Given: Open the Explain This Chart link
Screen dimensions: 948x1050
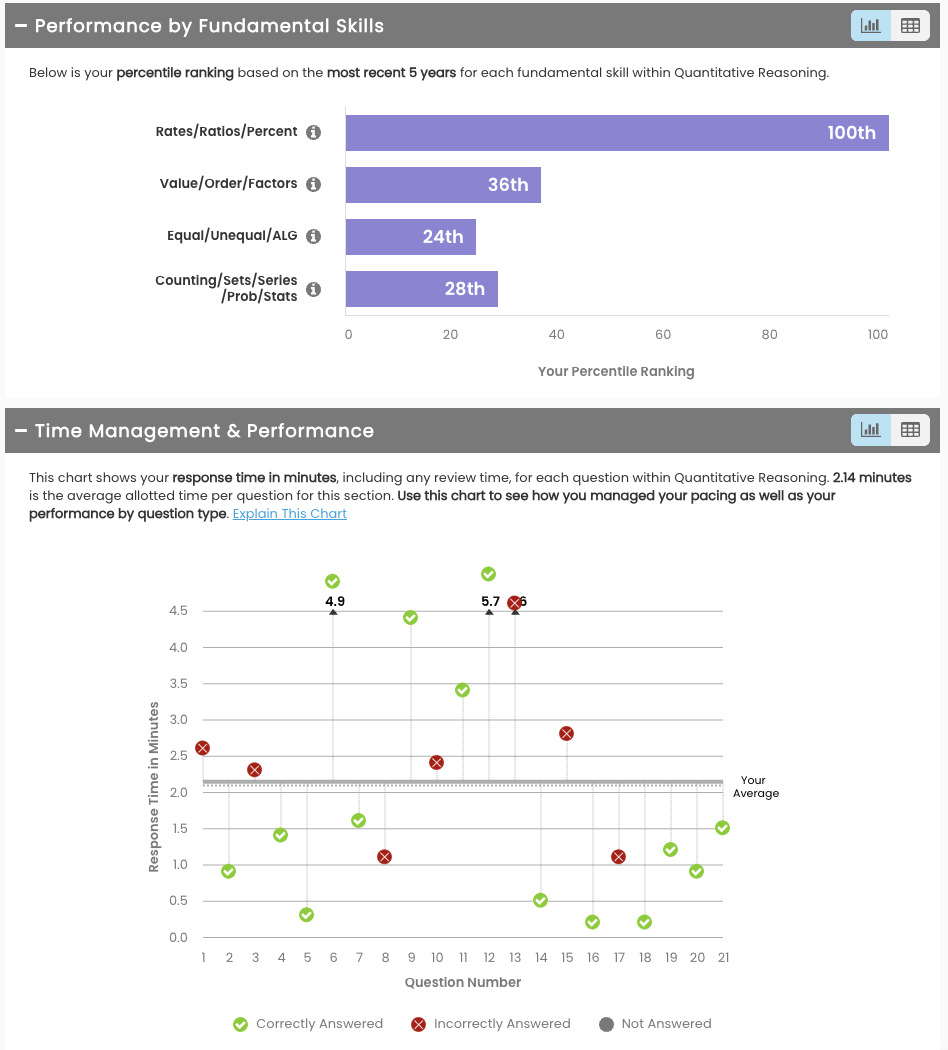Looking at the screenshot, I should [290, 514].
